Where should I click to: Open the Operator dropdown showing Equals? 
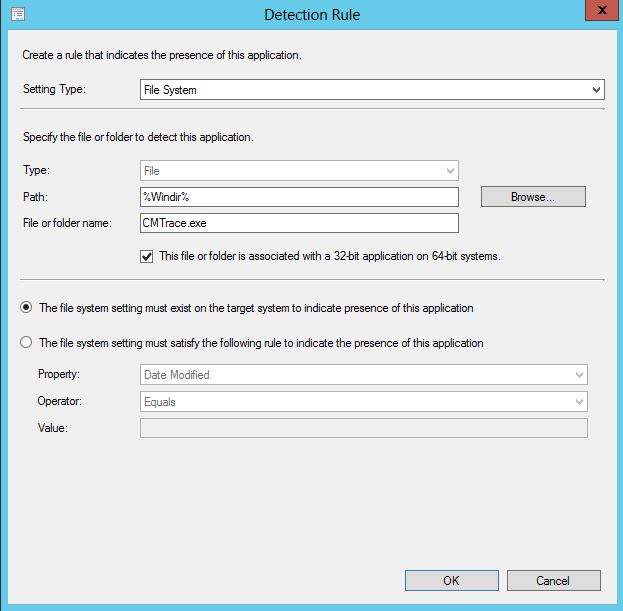pos(364,402)
